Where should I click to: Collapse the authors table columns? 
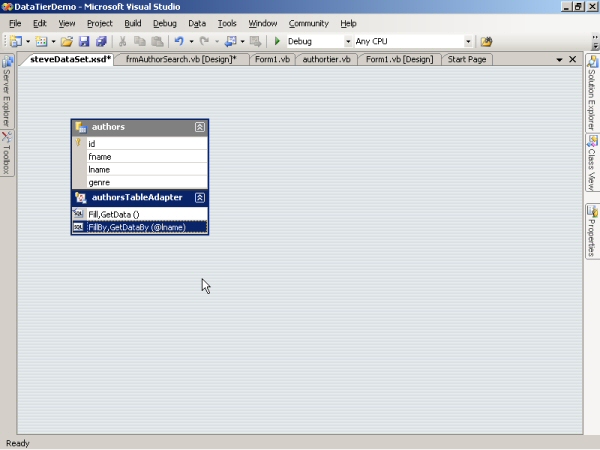200,127
